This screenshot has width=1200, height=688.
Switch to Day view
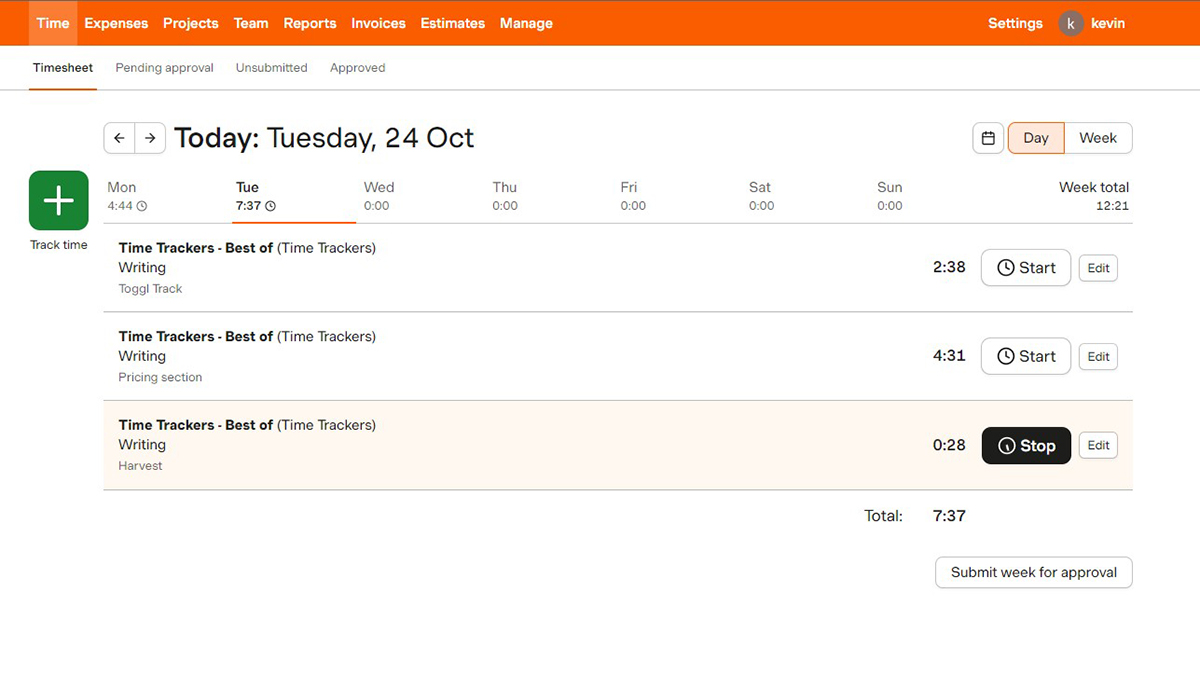1035,137
